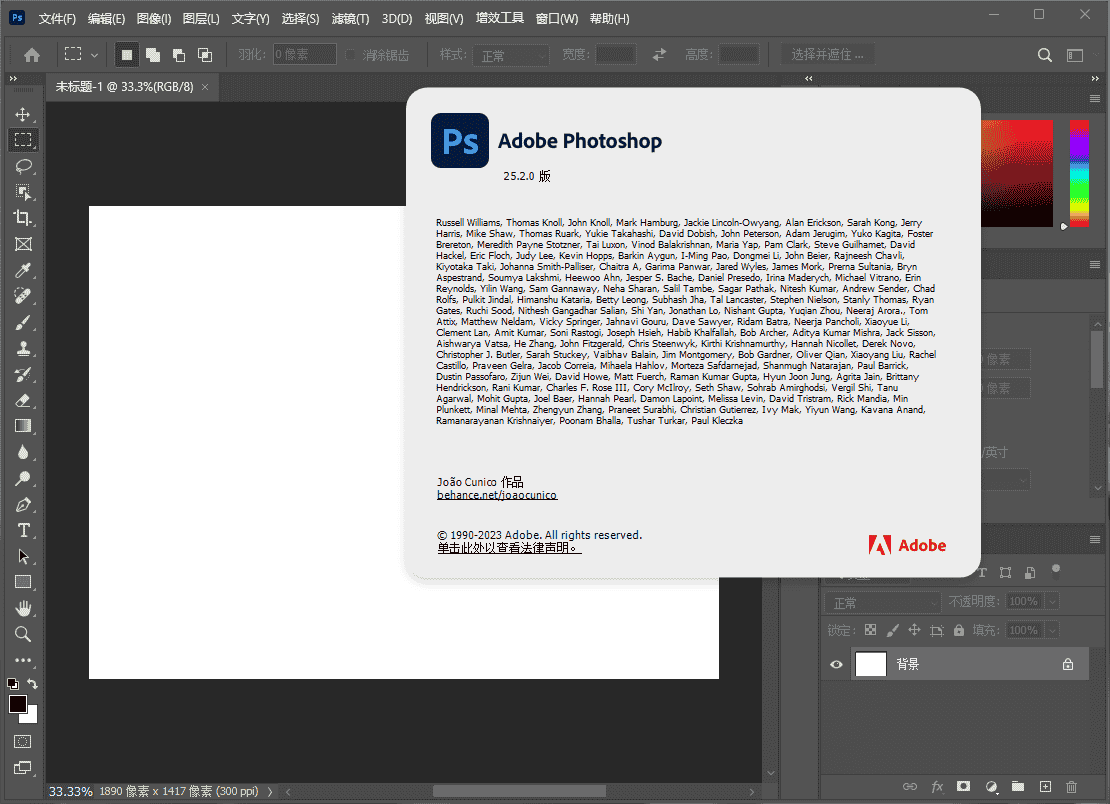
Task: Pick the Eyedropper tool
Action: (x=23, y=270)
